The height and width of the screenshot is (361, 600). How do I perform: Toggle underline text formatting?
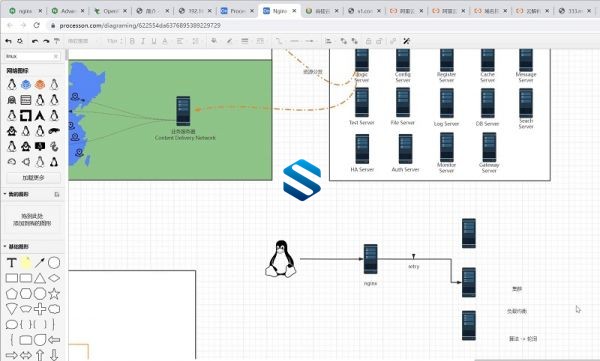[154, 41]
